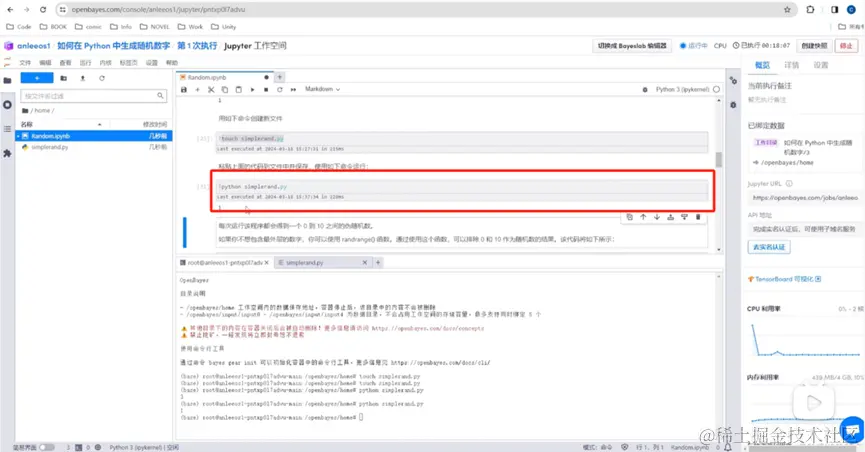Paste cell using the clipboard icon
Image resolution: width=865 pixels, height=452 pixels.
click(238, 89)
